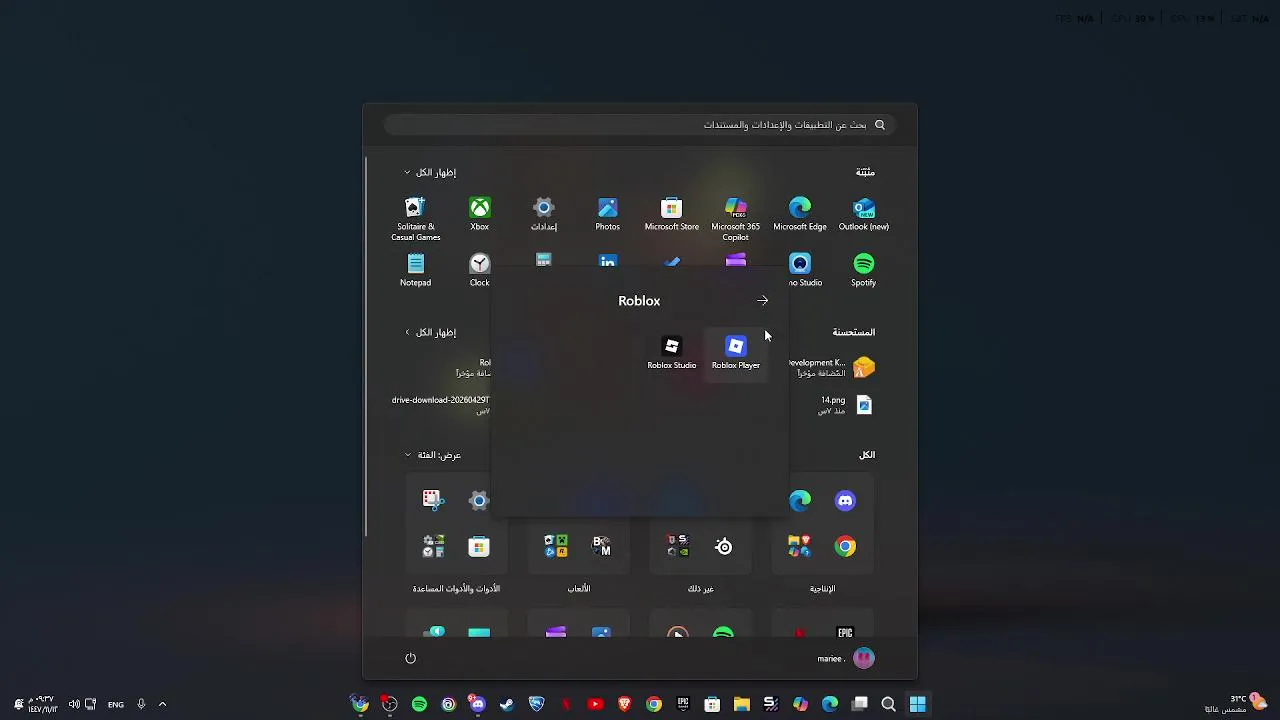This screenshot has width=1280, height=720.
Task: Expand pinned apps with إظهار الكل
Action: (430, 172)
